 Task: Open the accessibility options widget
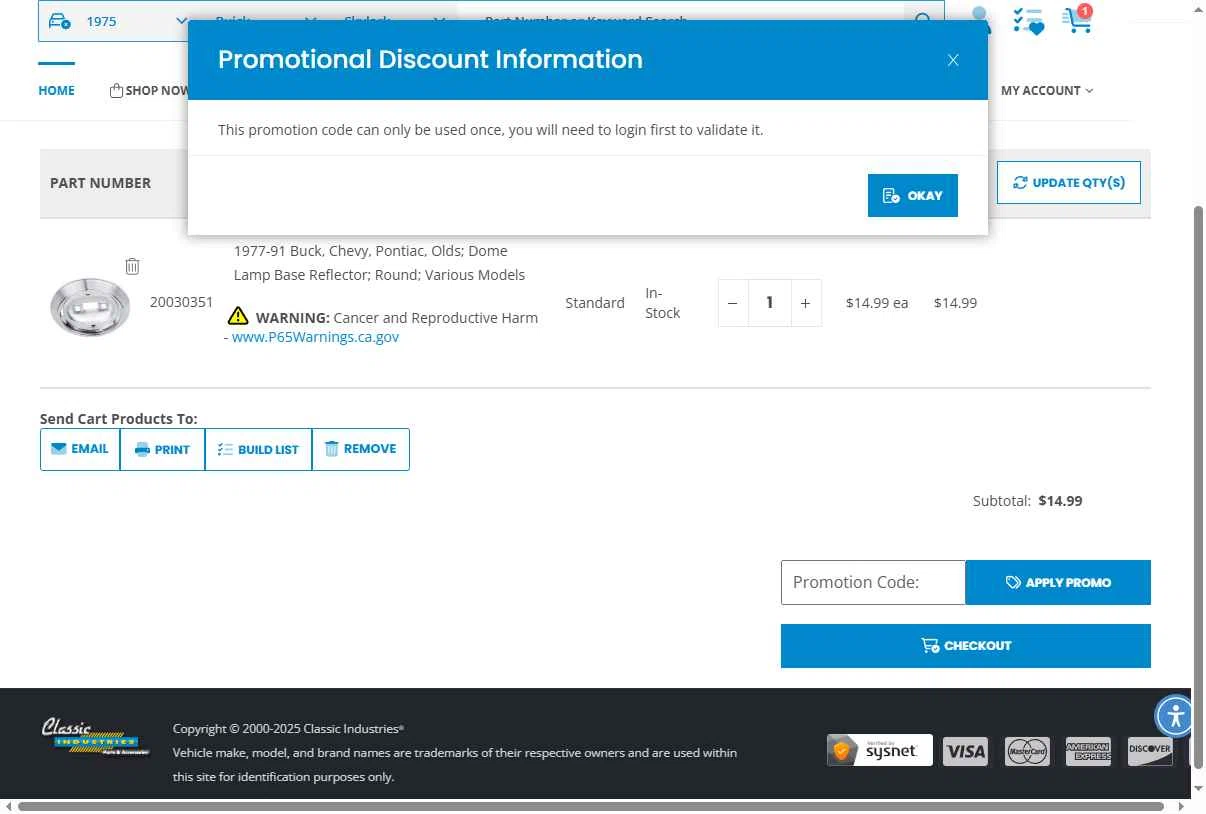pos(1175,715)
